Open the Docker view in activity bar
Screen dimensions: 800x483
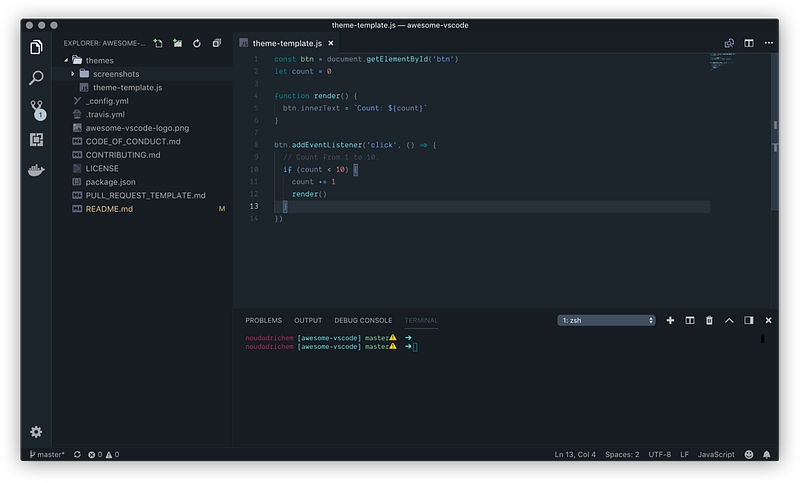coord(36,170)
